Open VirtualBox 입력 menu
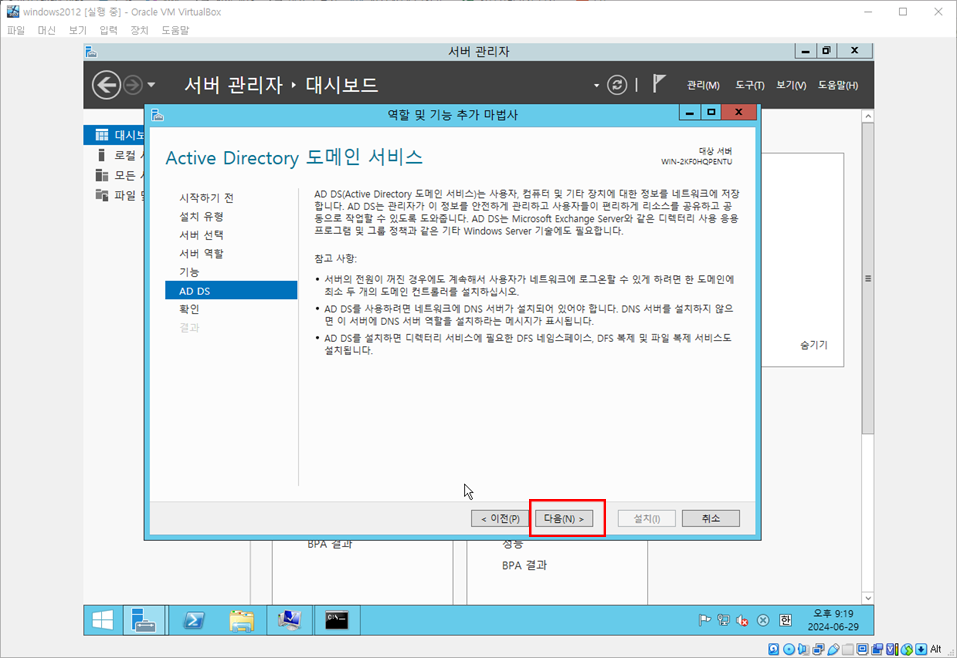Viewport: 957px width, 658px height. (x=108, y=30)
